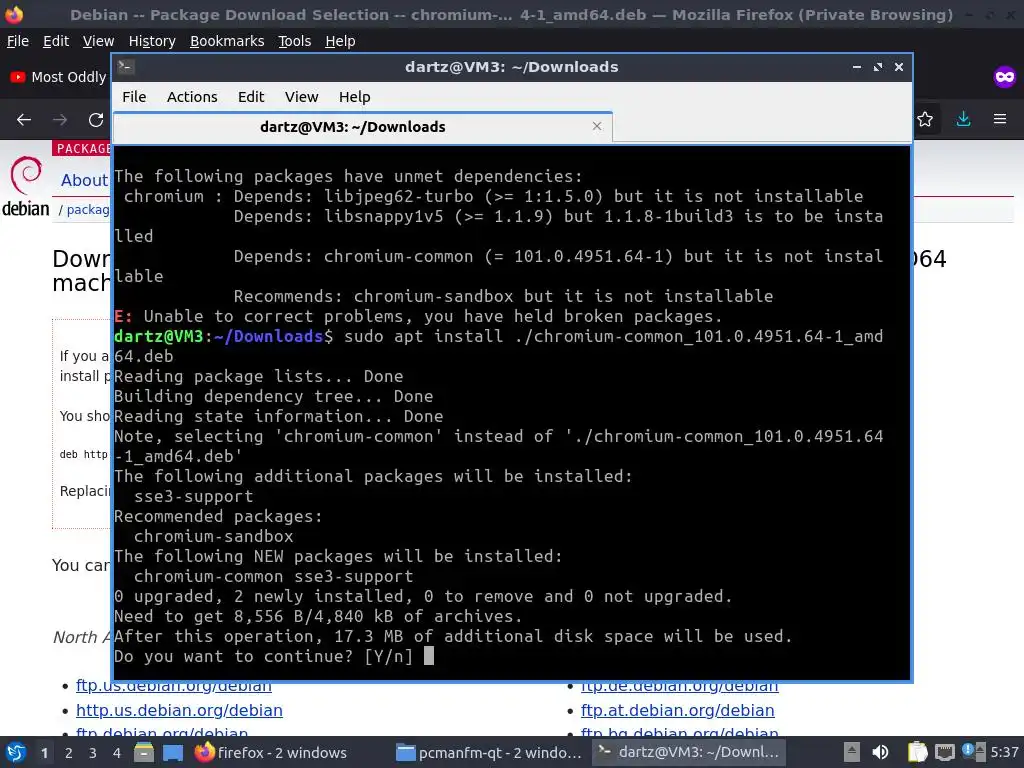Viewport: 1024px width, 768px height.
Task: Click 'chromium-sandbox' under Recommended packages
Action: click(214, 536)
